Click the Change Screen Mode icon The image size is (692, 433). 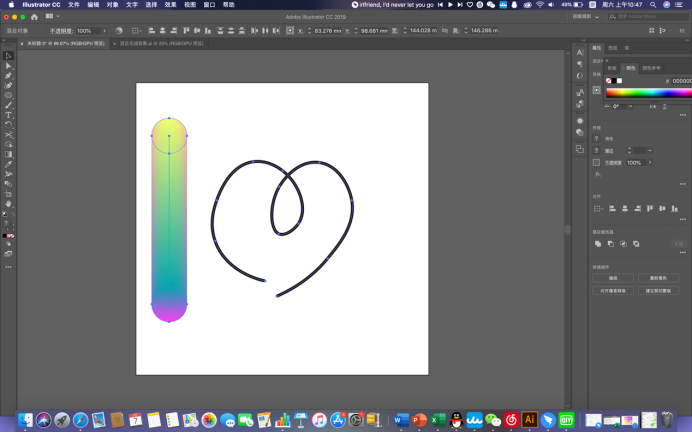(x=8, y=254)
